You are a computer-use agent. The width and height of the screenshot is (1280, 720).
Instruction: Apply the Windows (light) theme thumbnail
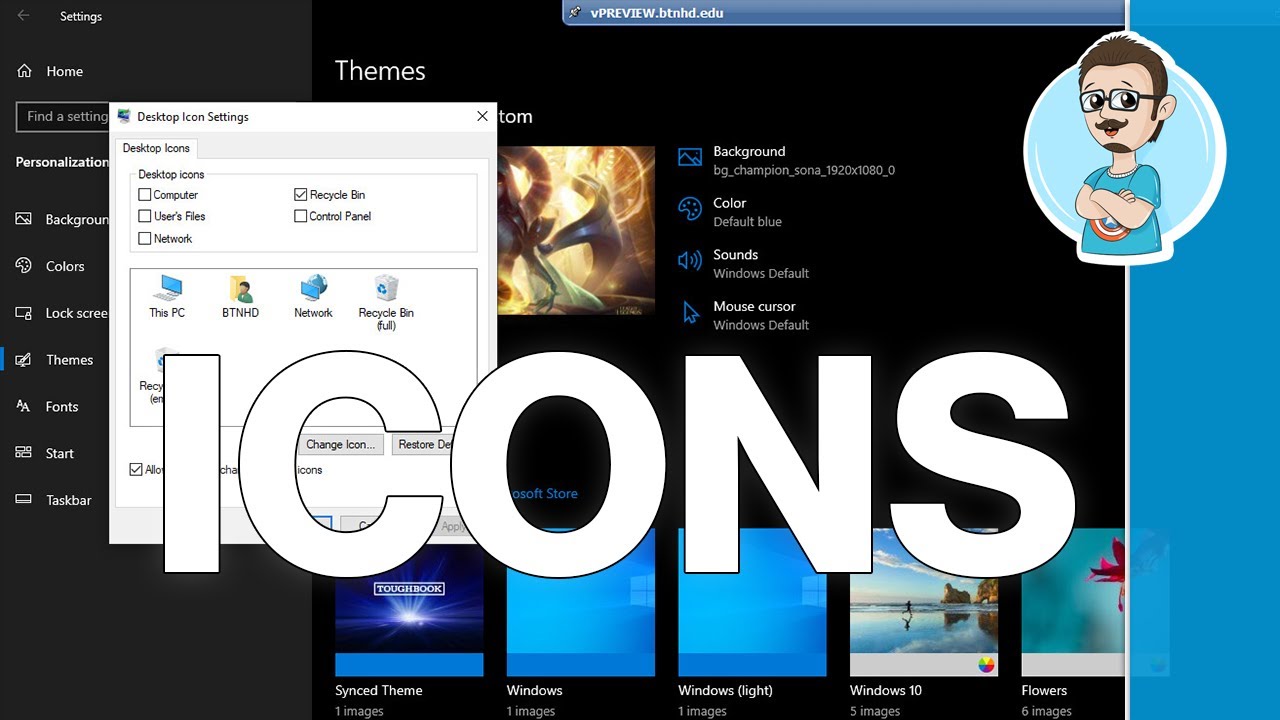click(752, 602)
